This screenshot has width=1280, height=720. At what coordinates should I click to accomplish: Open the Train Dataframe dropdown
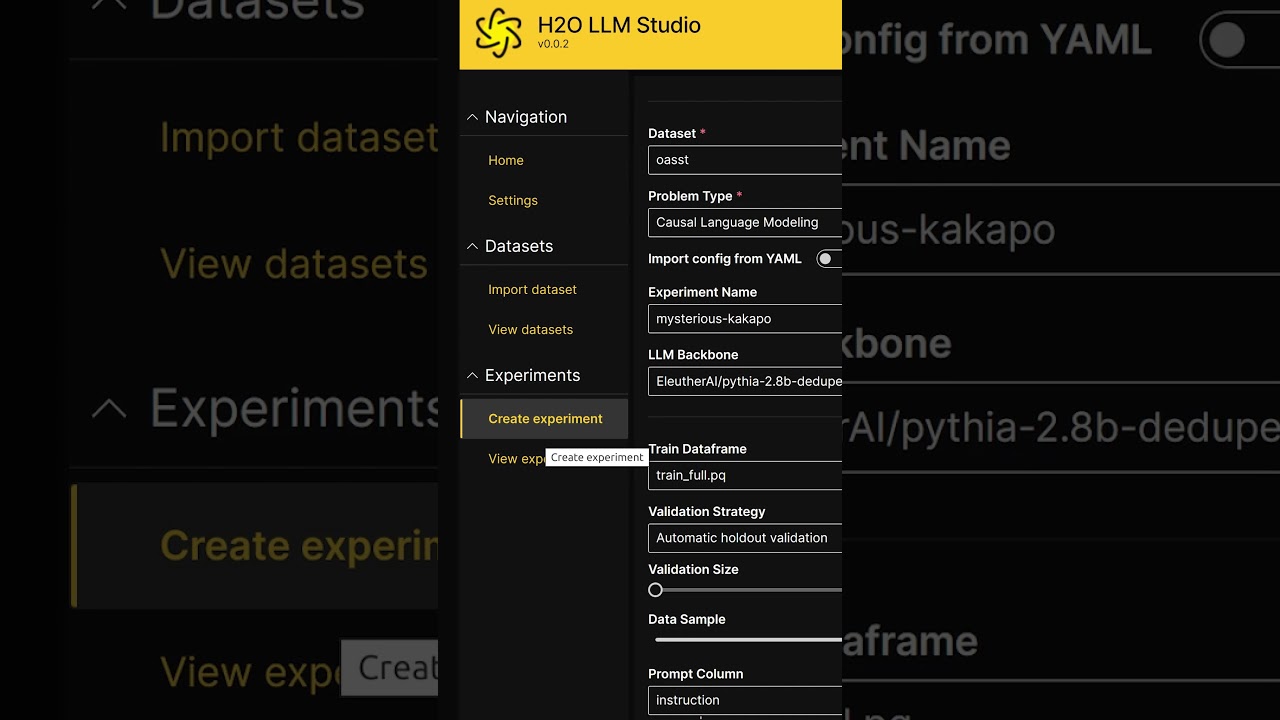click(x=745, y=475)
